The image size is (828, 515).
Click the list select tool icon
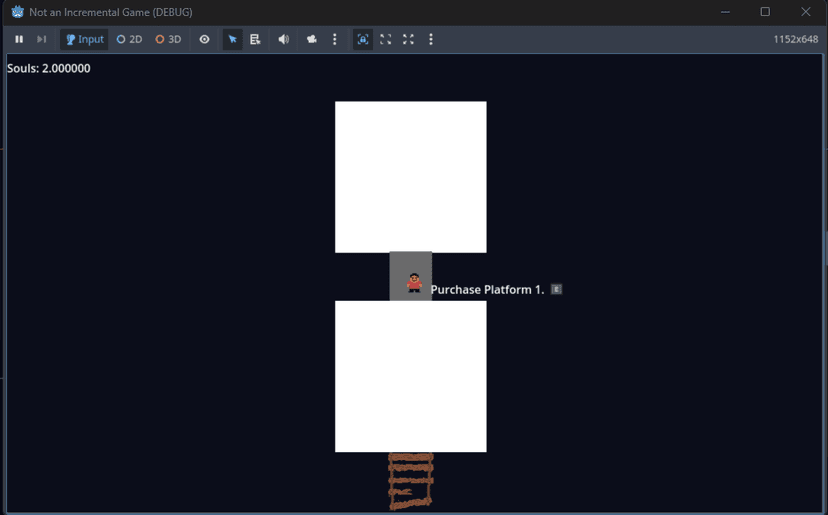tap(256, 40)
